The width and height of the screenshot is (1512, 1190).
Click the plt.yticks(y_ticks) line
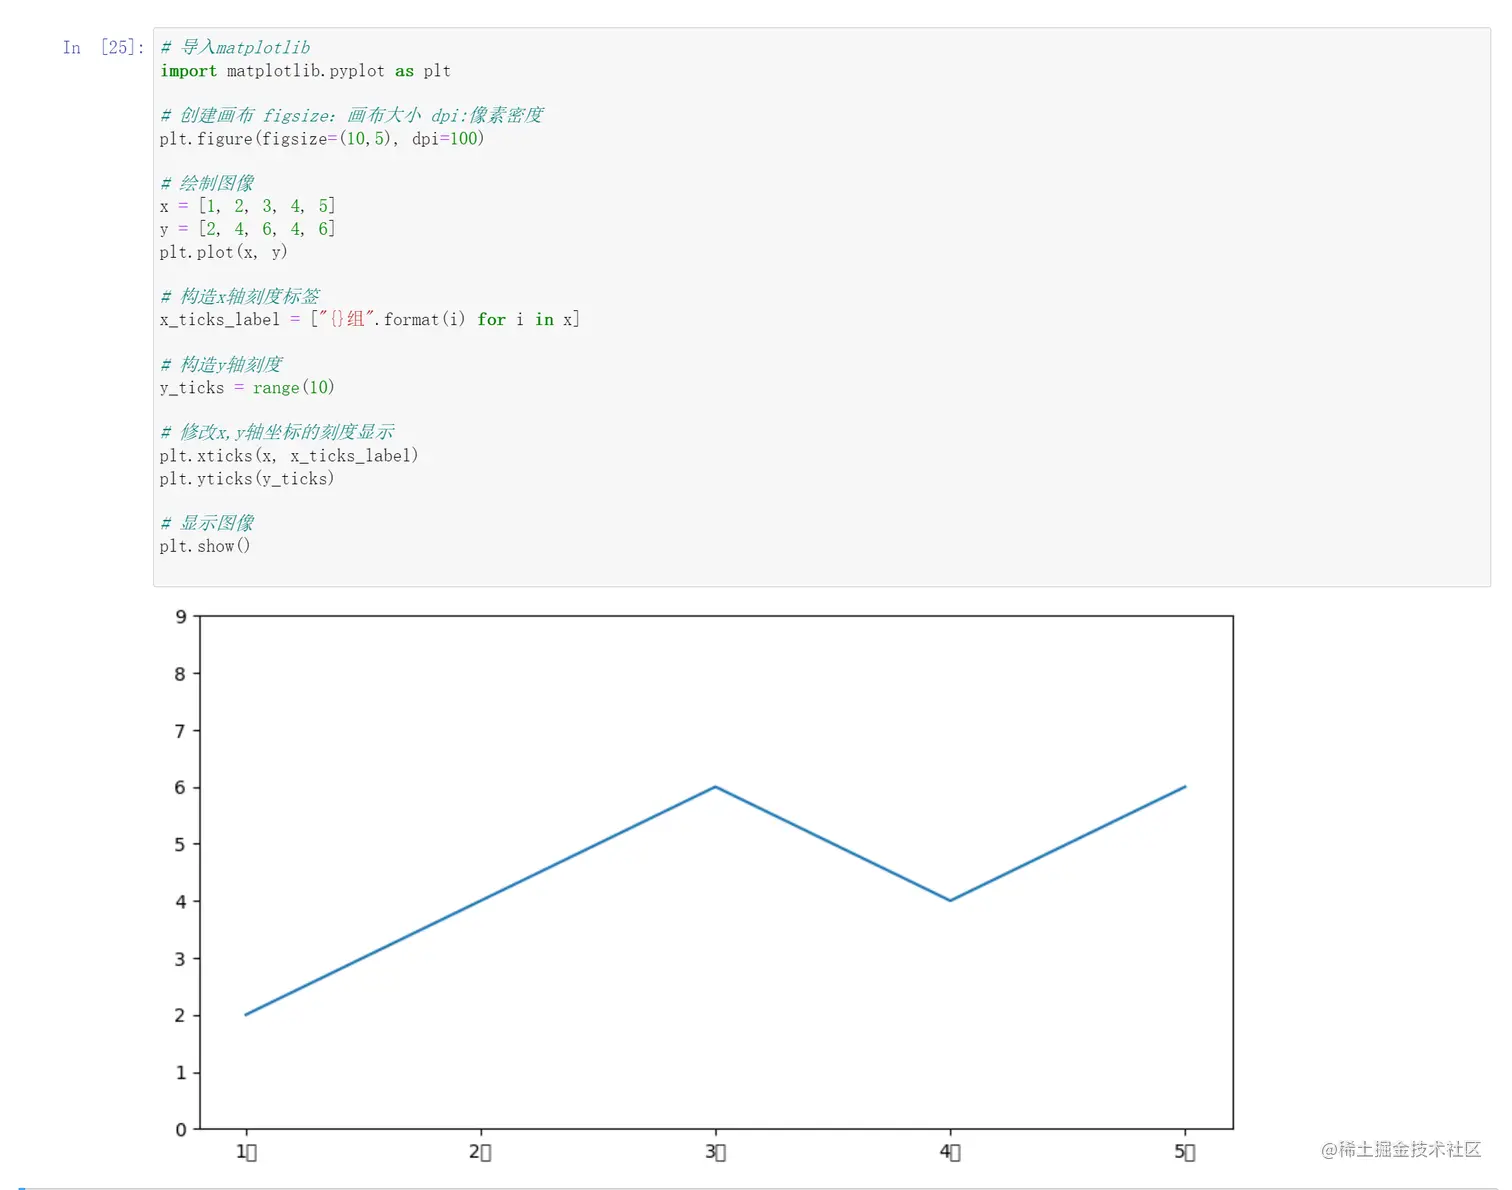247,479
